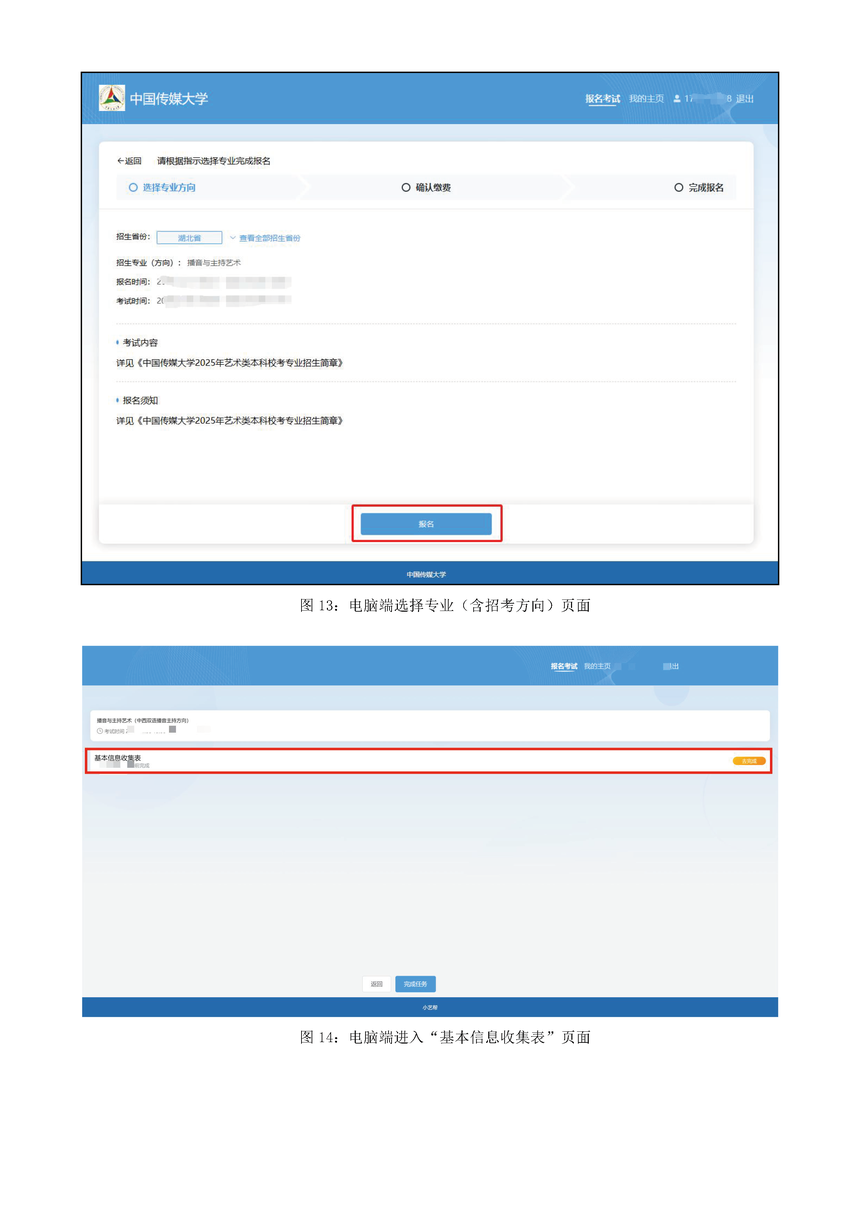The height and width of the screenshot is (1216, 860).
Task: Open 我的主页 tab in the 图14 page header
Action: click(x=597, y=666)
